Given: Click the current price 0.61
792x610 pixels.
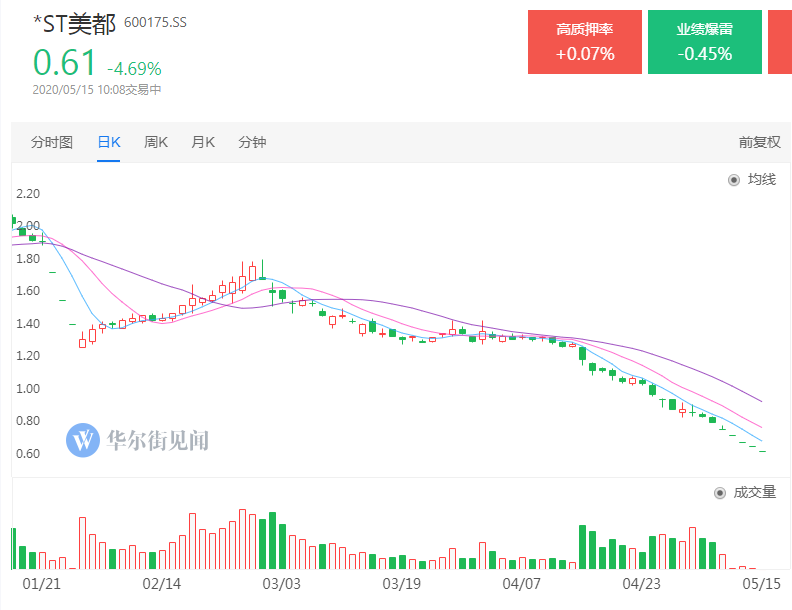Looking at the screenshot, I should pos(64,63).
